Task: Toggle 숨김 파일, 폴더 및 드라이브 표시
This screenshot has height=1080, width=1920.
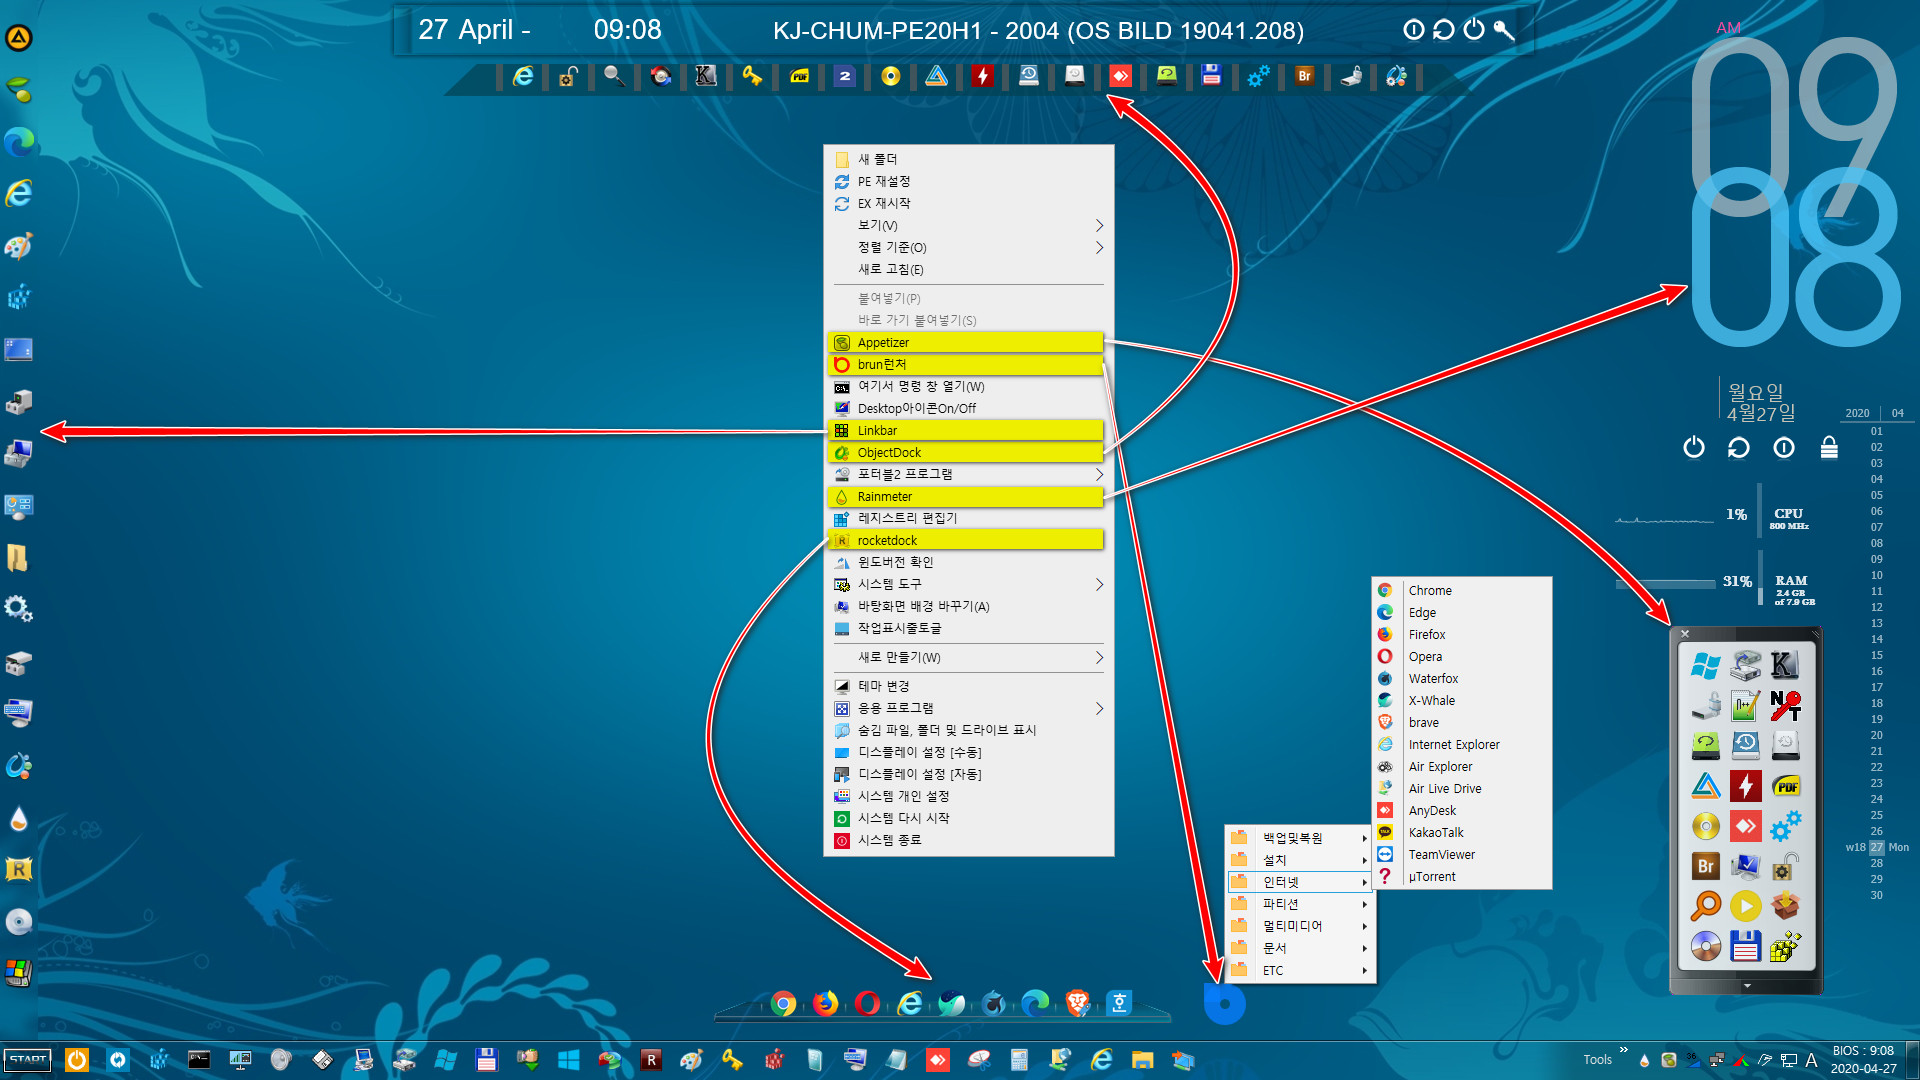Action: (968, 730)
